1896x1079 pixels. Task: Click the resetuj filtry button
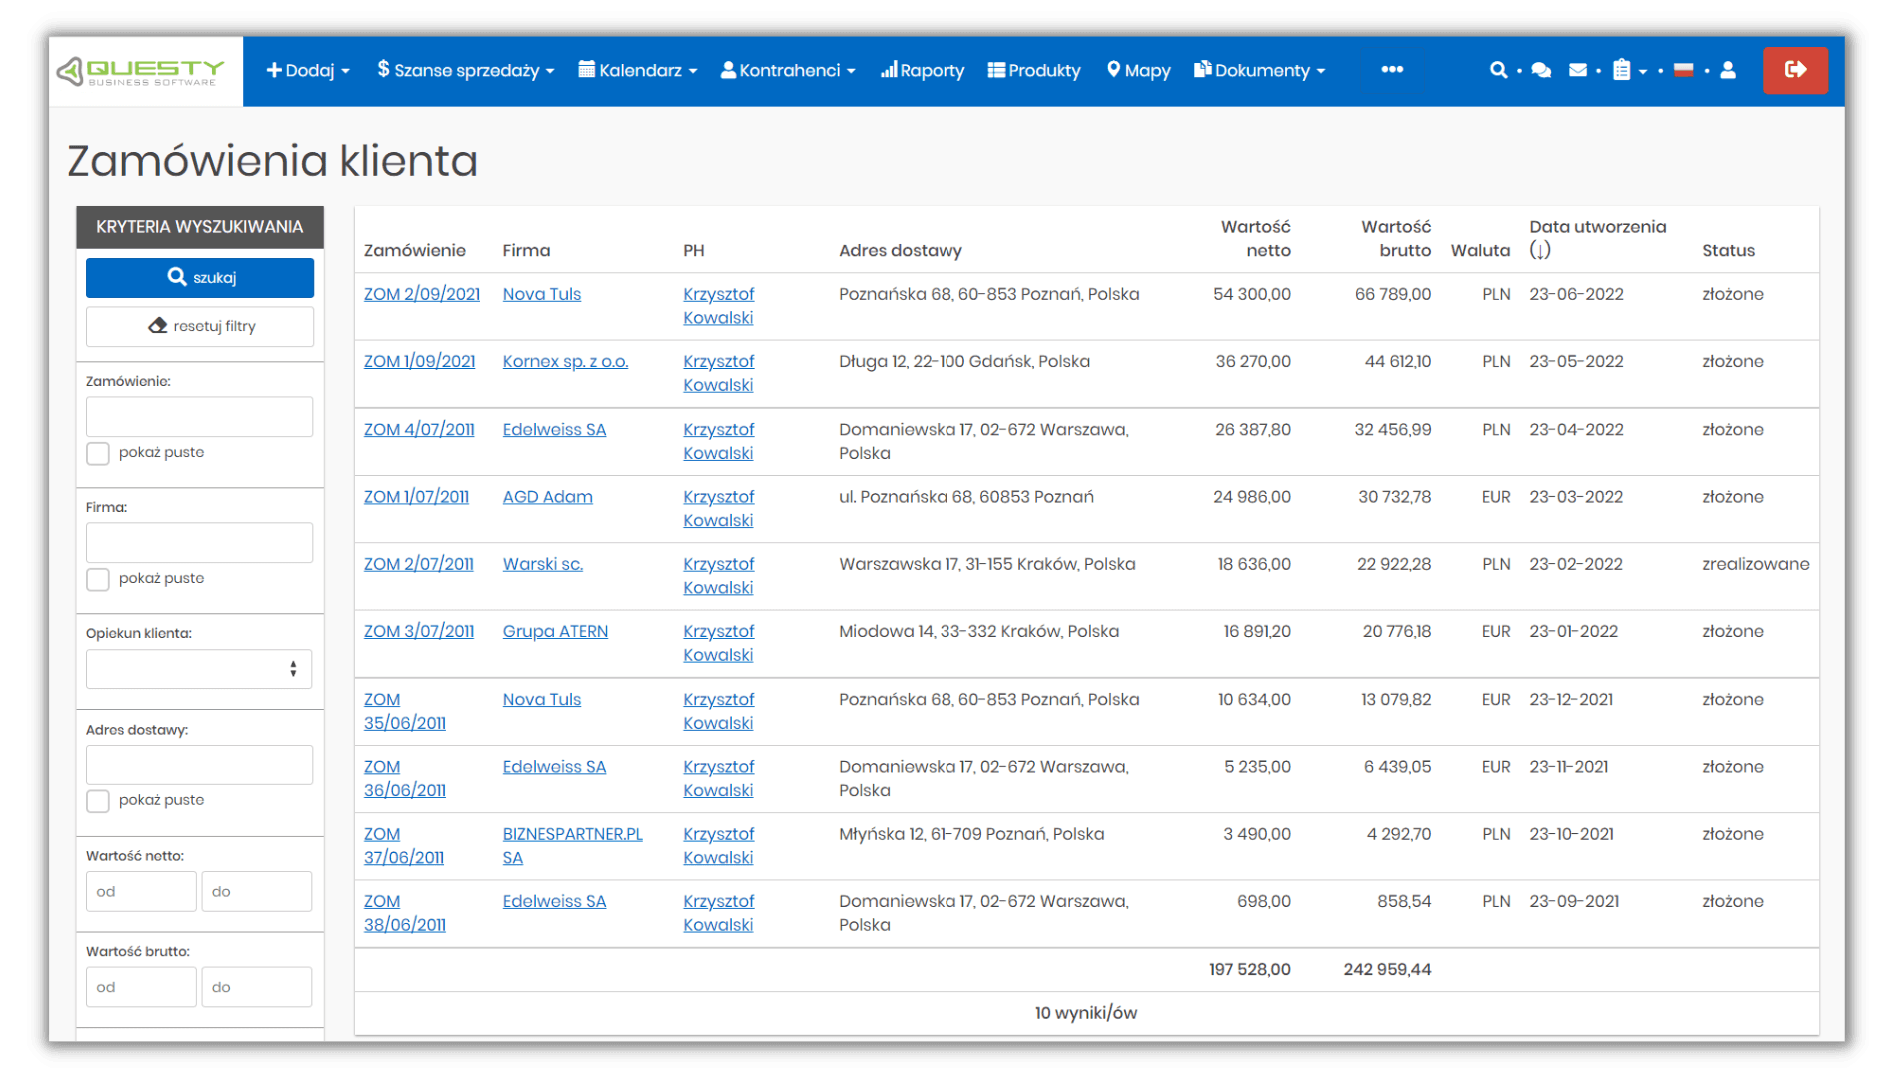coord(200,326)
